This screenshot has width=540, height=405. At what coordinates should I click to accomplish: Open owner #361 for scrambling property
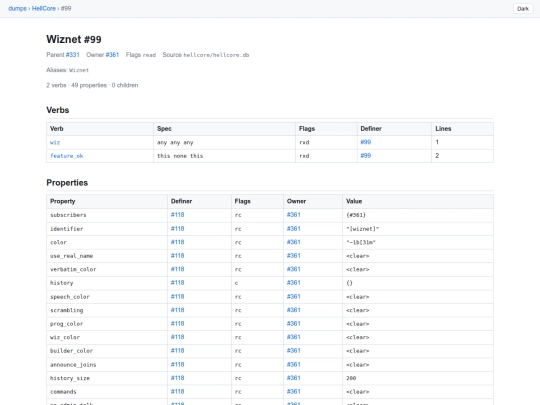293,310
